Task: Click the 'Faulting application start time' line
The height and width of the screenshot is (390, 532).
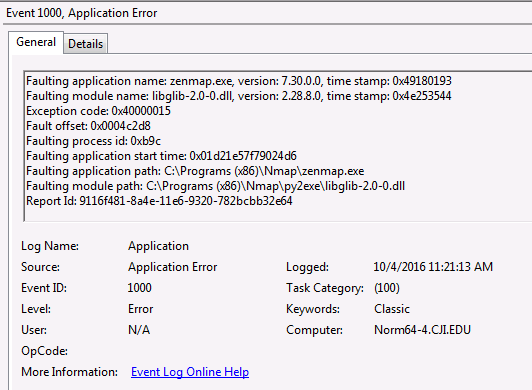Action: 161,156
